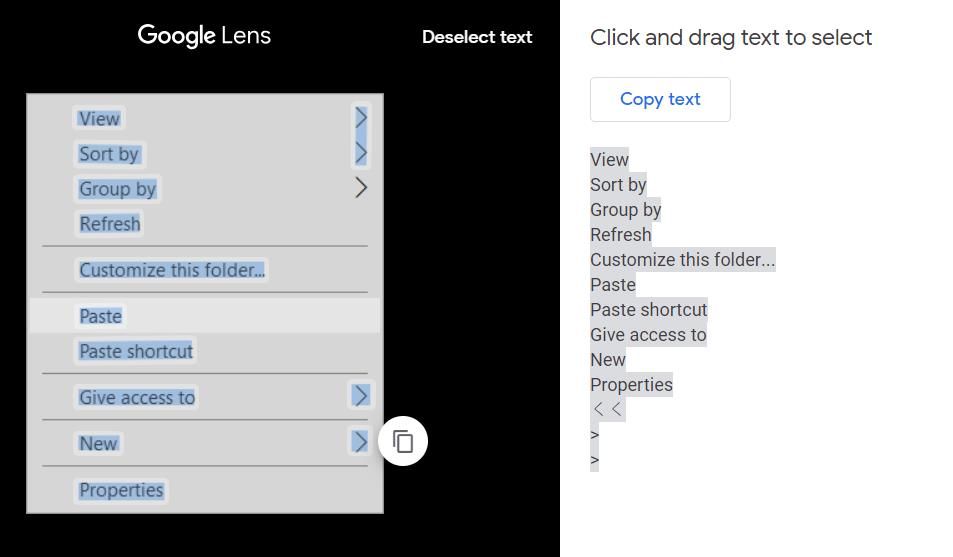
Task: Click the copy icon beside the image
Action: pos(403,441)
